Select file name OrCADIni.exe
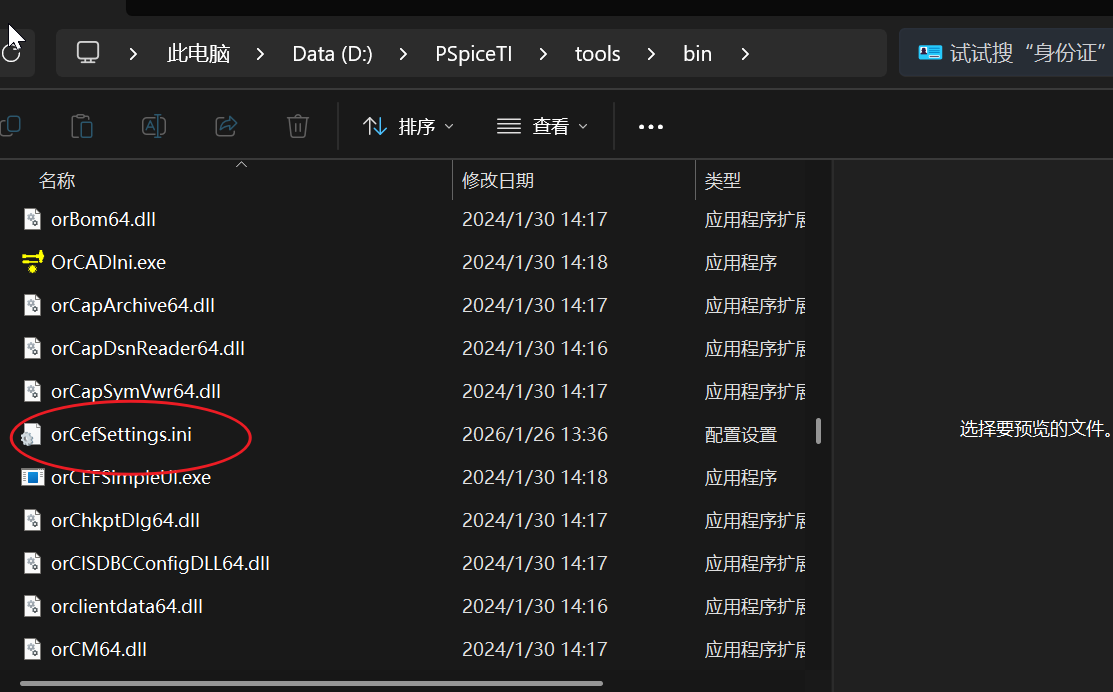 click(x=109, y=262)
